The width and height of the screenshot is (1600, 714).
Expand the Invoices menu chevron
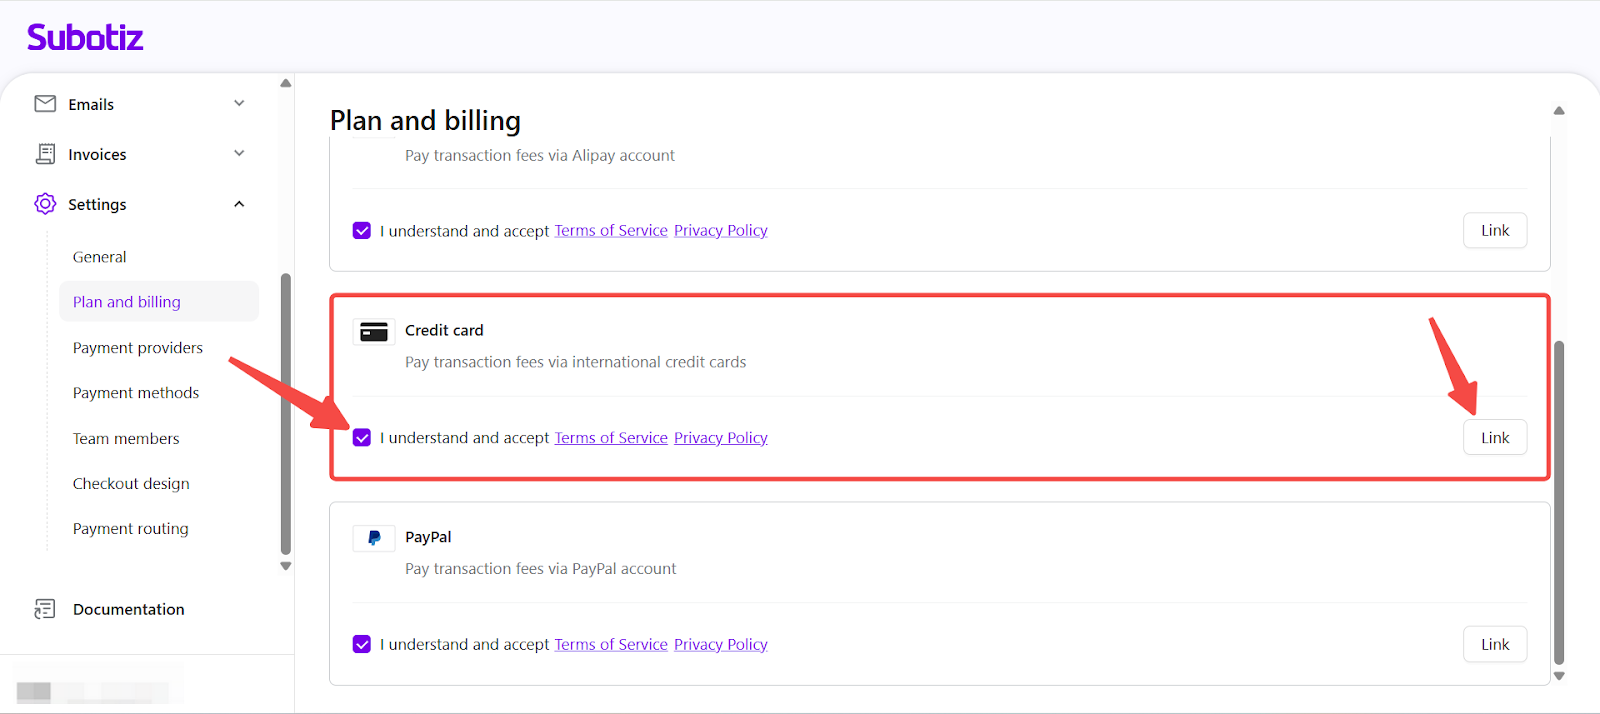(239, 154)
